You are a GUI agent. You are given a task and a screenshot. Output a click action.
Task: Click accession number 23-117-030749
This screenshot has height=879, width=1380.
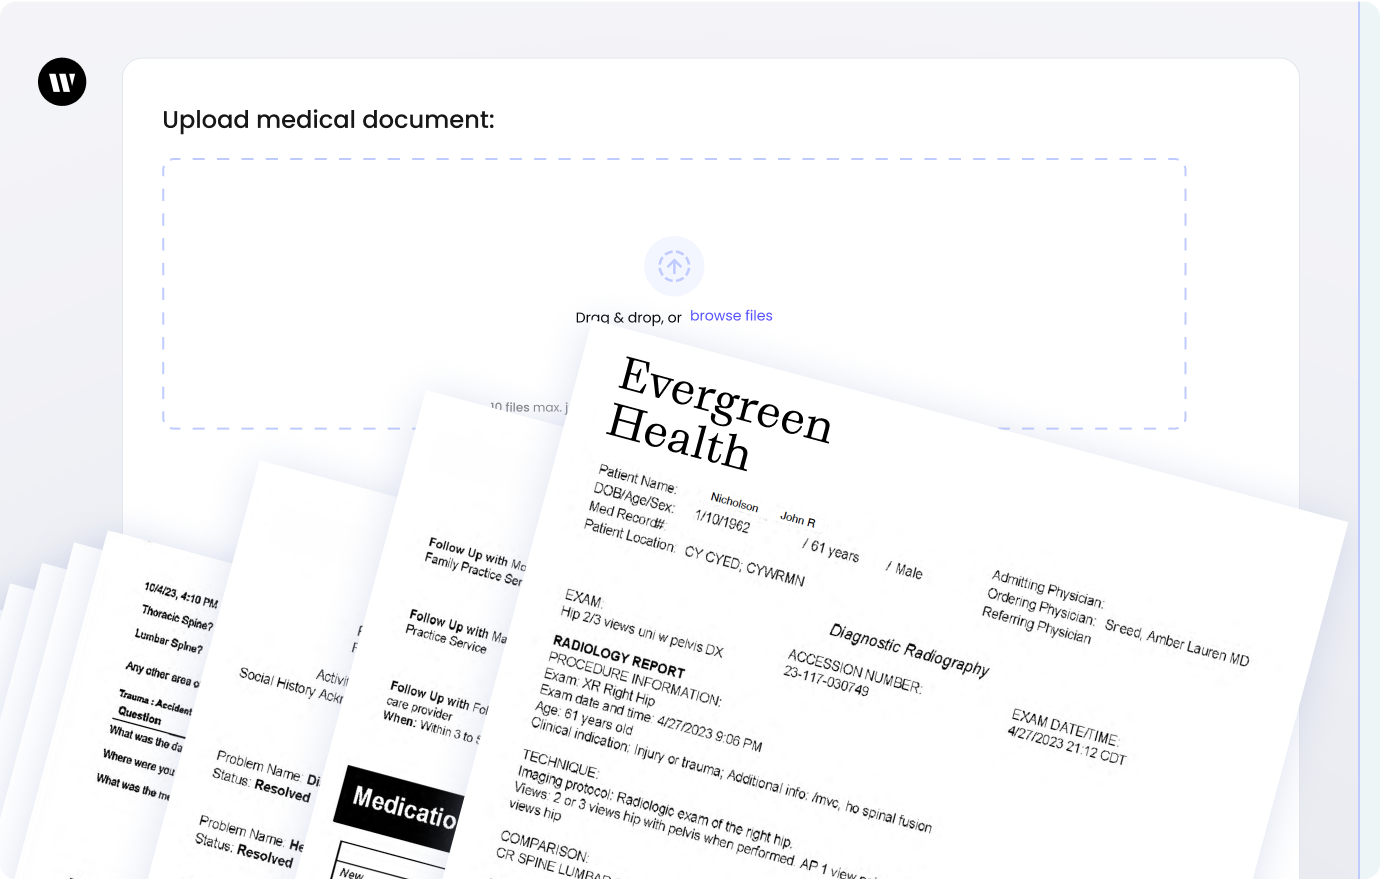pos(826,681)
